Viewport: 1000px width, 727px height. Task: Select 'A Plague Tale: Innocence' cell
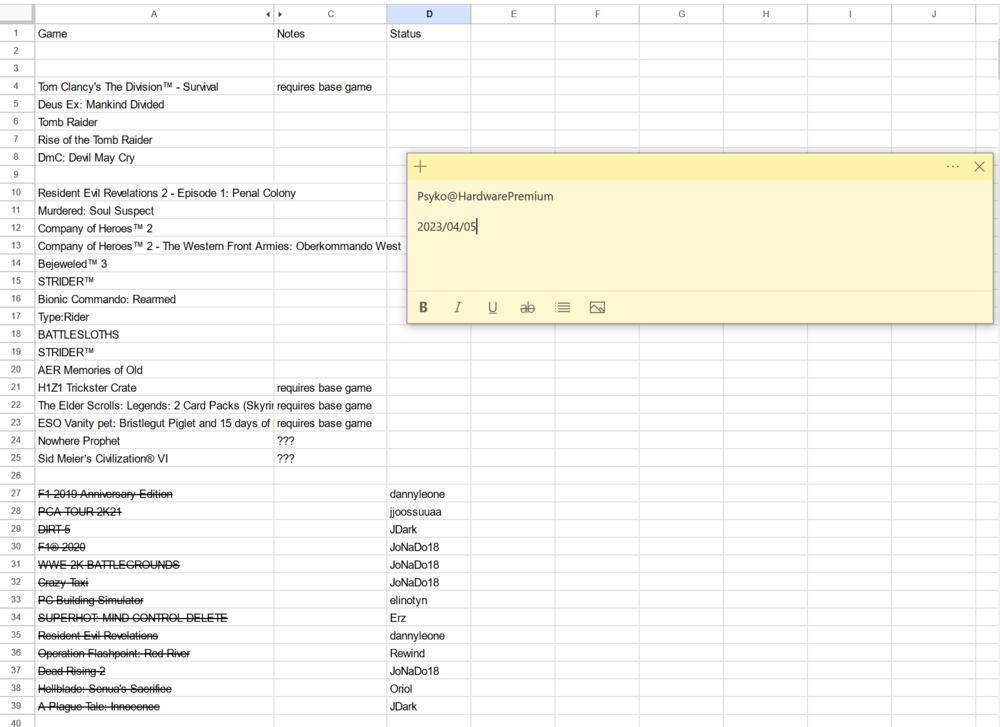coord(154,707)
